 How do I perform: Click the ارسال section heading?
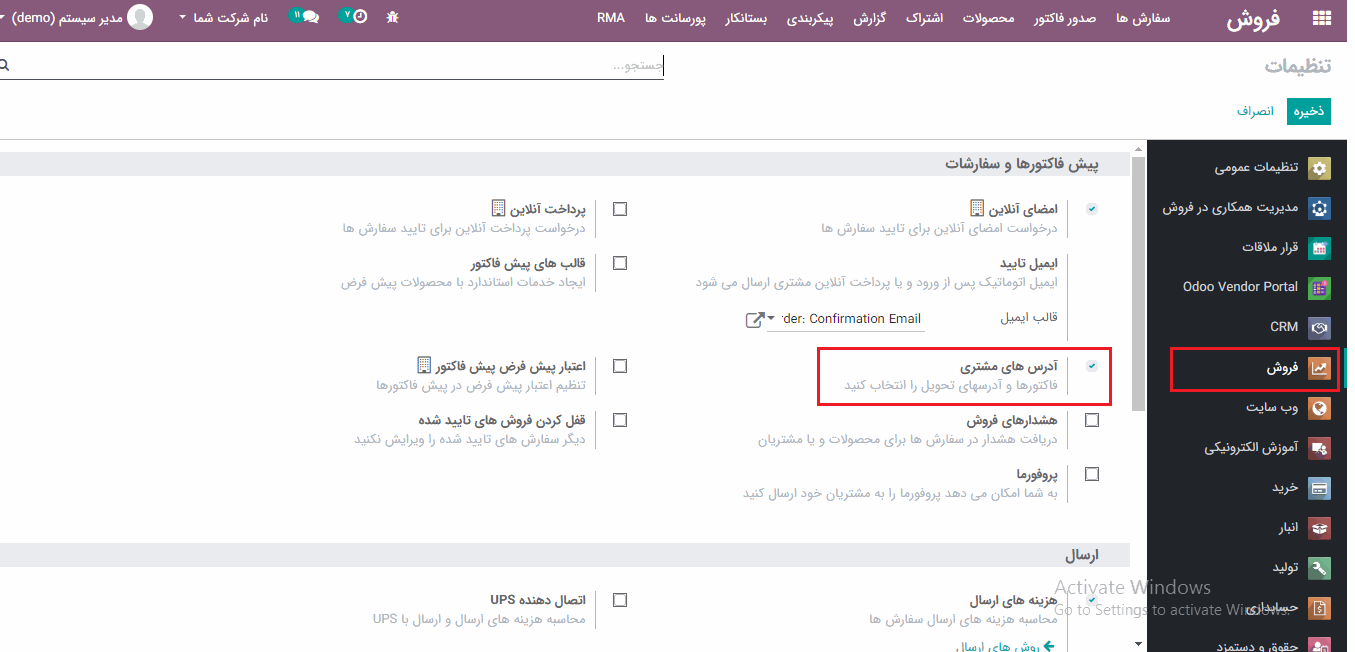click(1082, 554)
